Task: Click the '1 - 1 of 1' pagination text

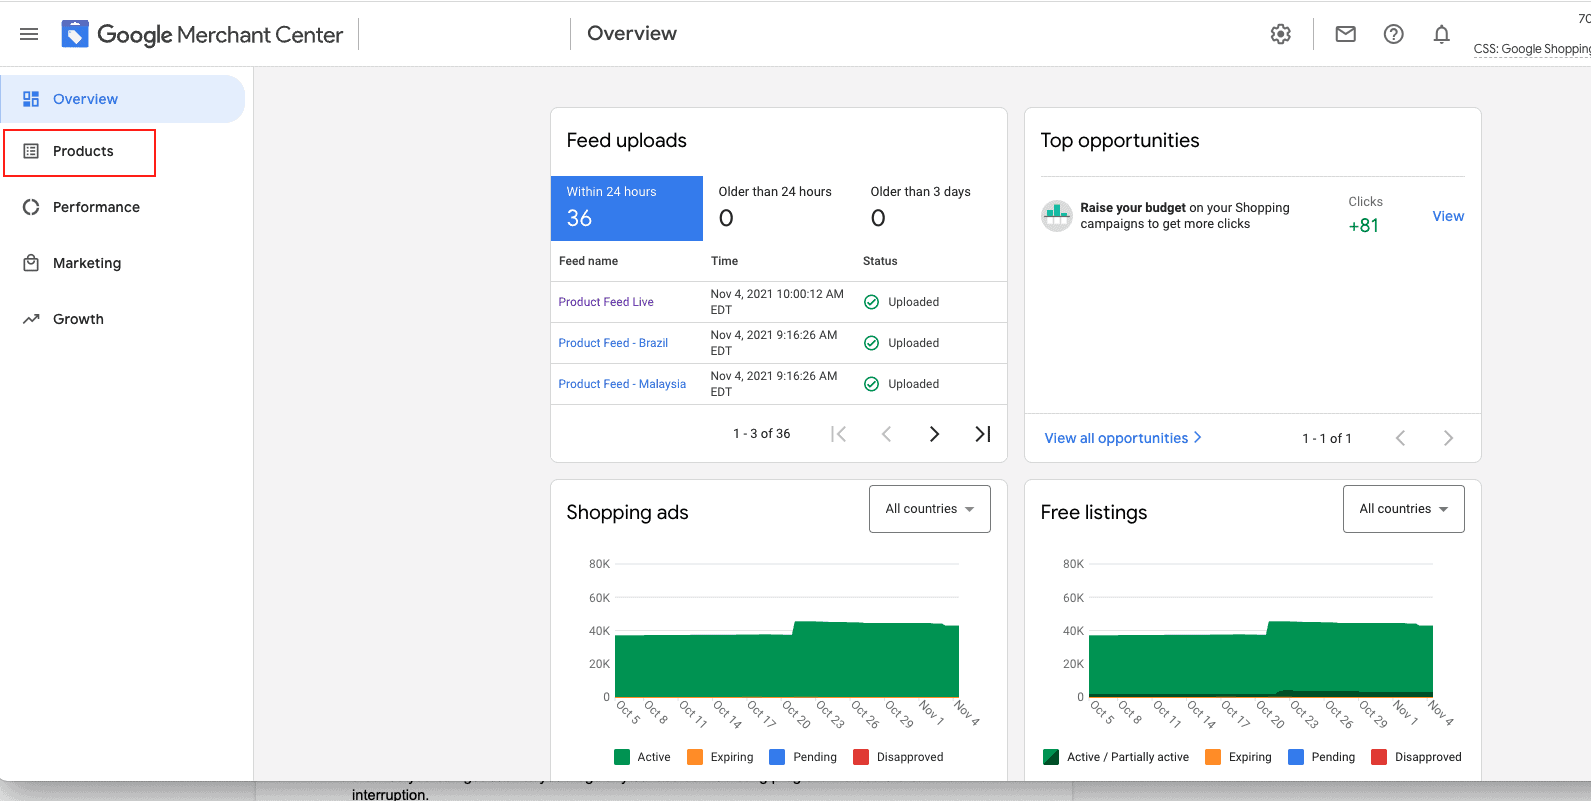Action: (x=1327, y=438)
